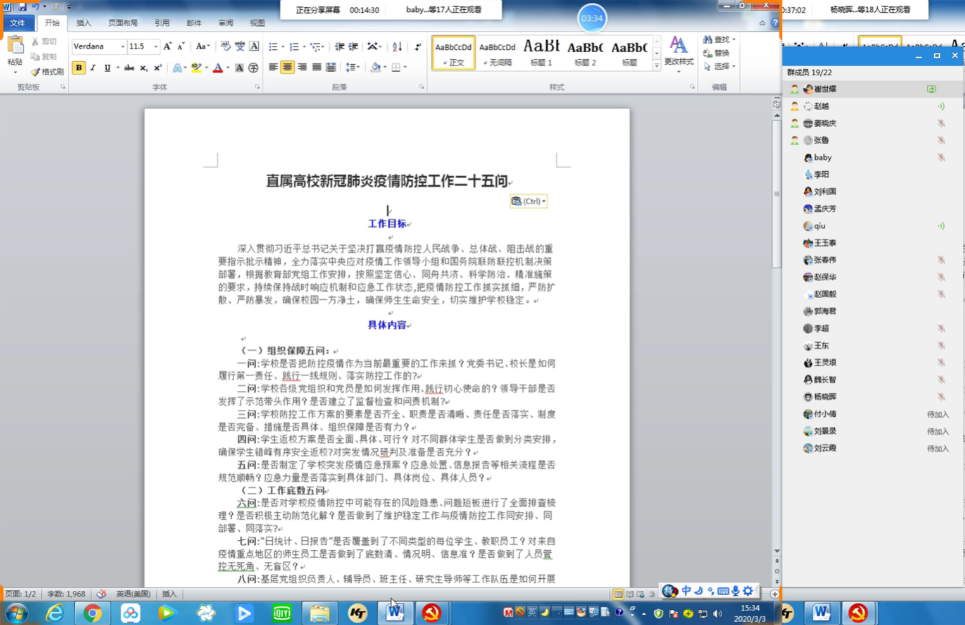Screen dimensions: 965x625
Task: Click the 字数: 1,968 word count
Action: tap(64, 594)
